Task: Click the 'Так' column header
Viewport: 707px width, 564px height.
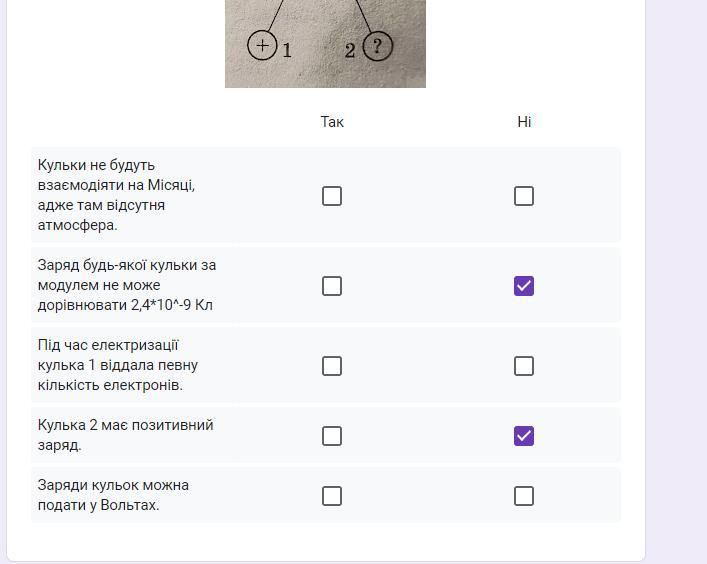Action: [x=332, y=122]
